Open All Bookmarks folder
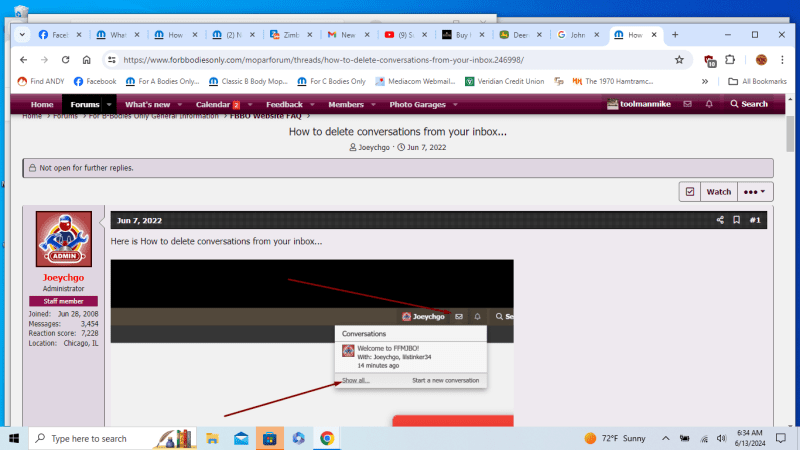This screenshot has height=450, width=800. coord(757,81)
